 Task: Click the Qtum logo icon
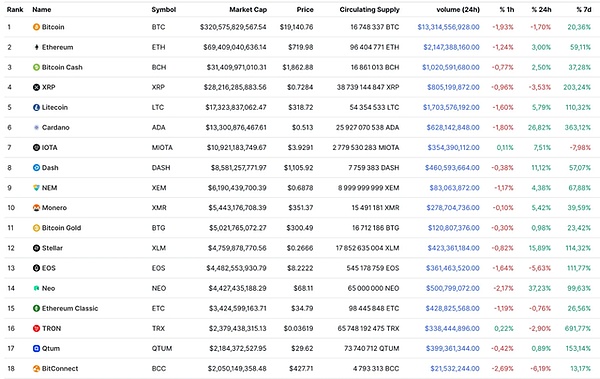(36, 348)
